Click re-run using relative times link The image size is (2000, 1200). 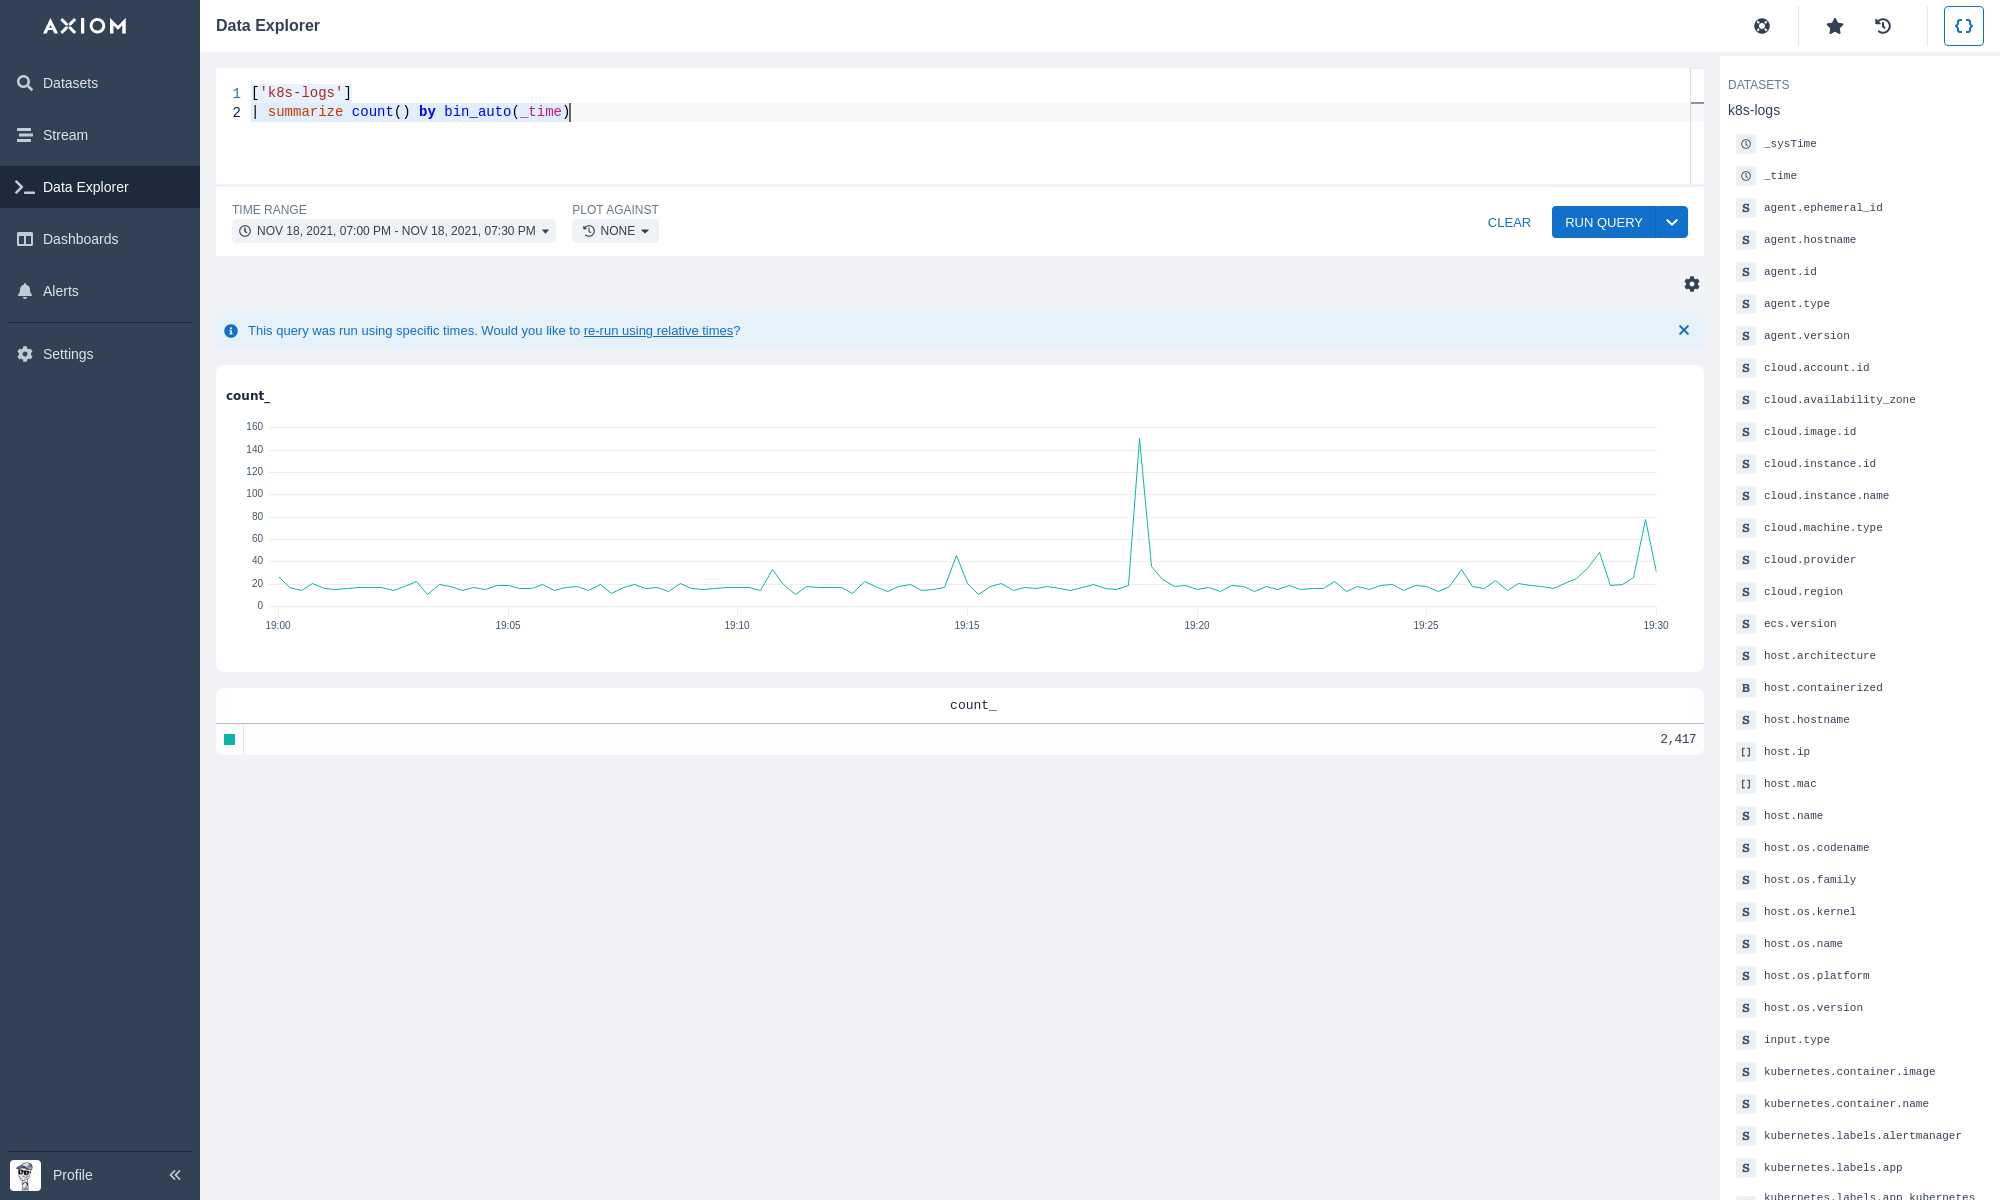tap(658, 331)
